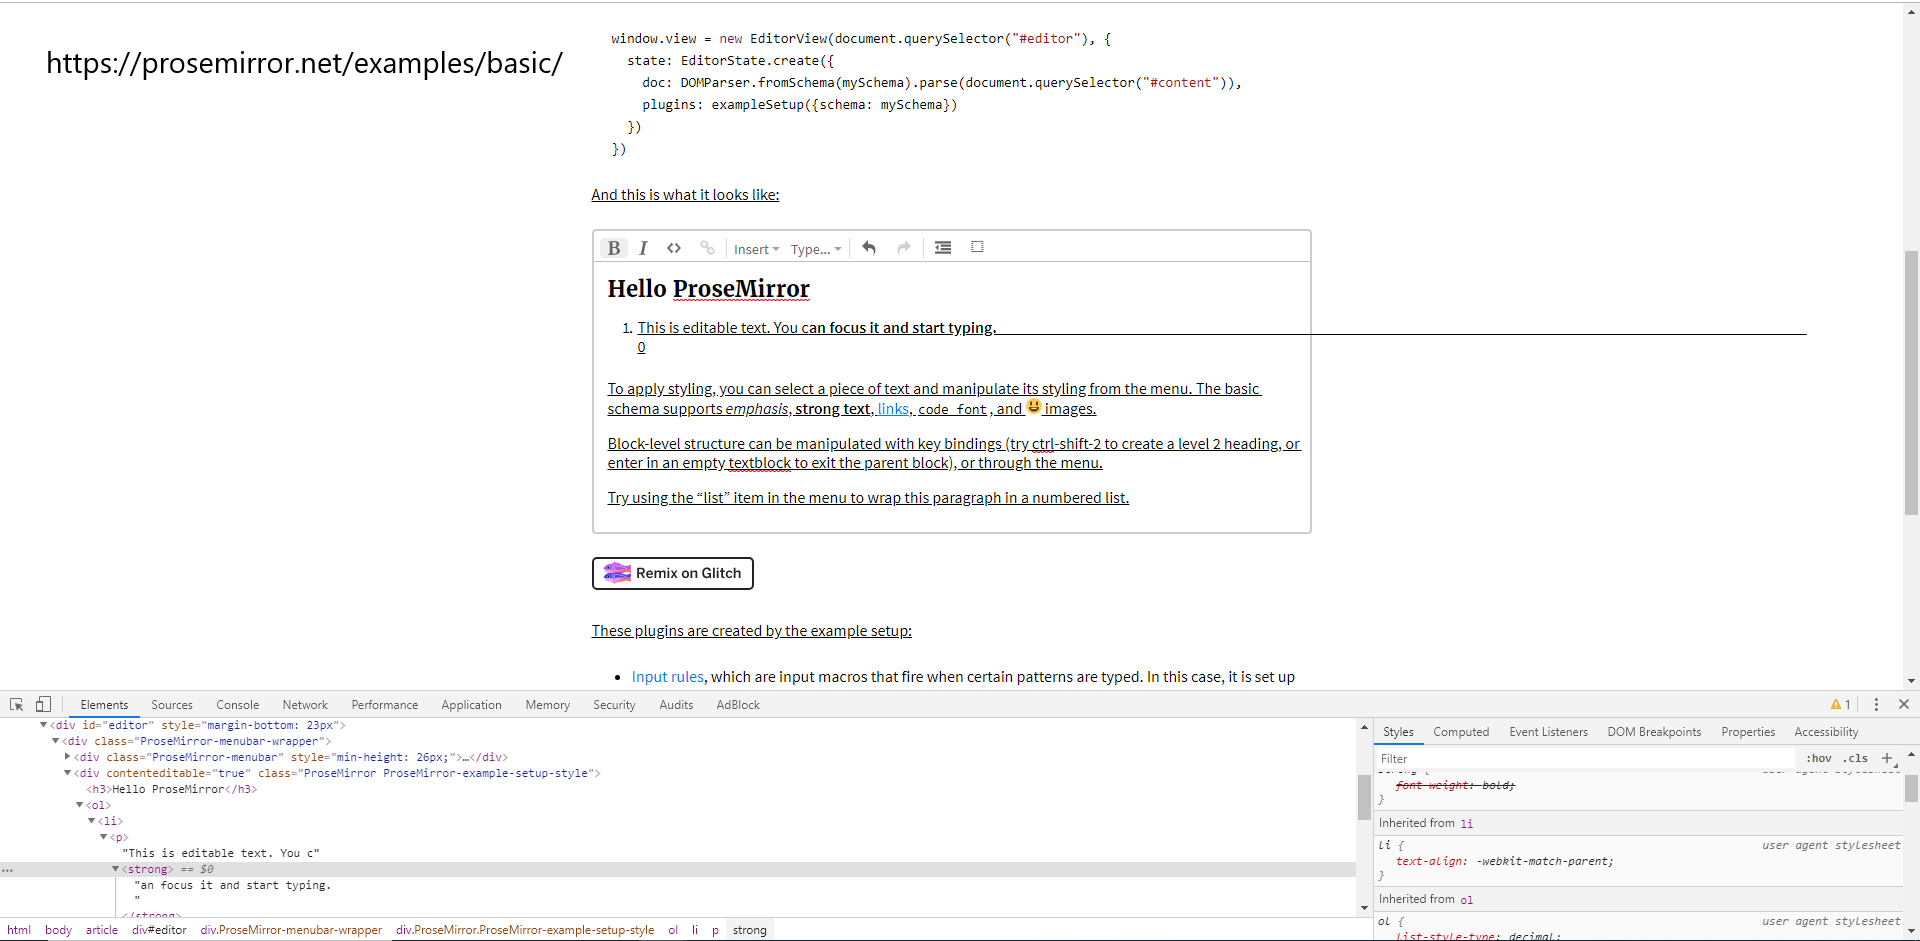
Task: Lift item out of wrapping block
Action: click(943, 248)
